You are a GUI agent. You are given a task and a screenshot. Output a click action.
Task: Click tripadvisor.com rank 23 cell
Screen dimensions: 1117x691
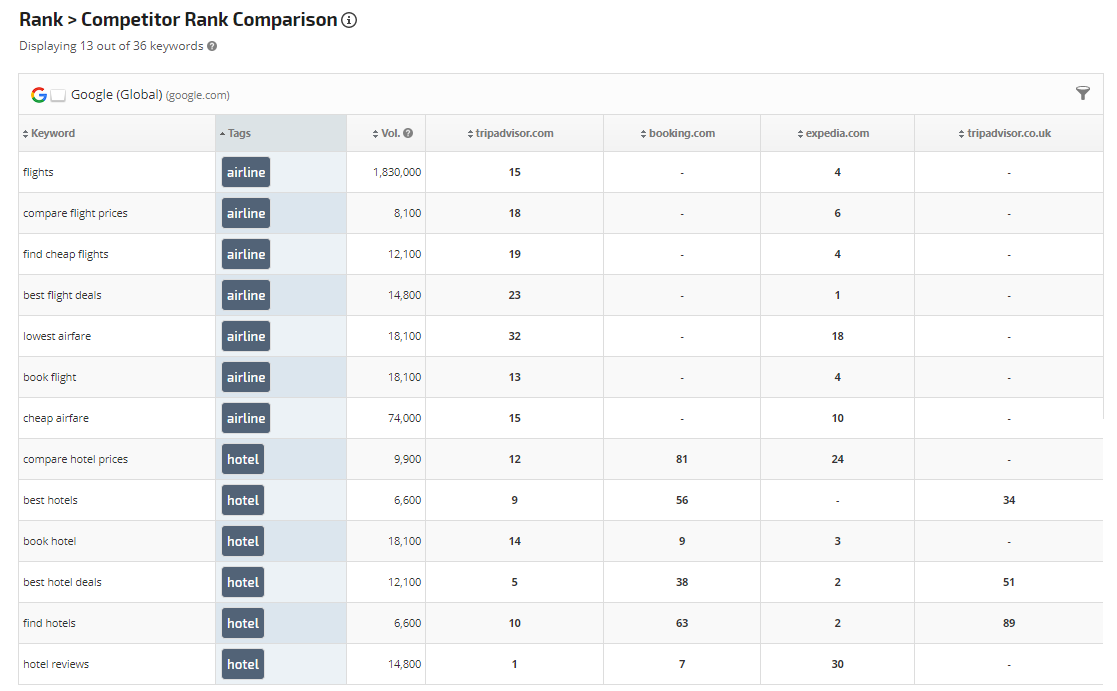click(x=514, y=295)
